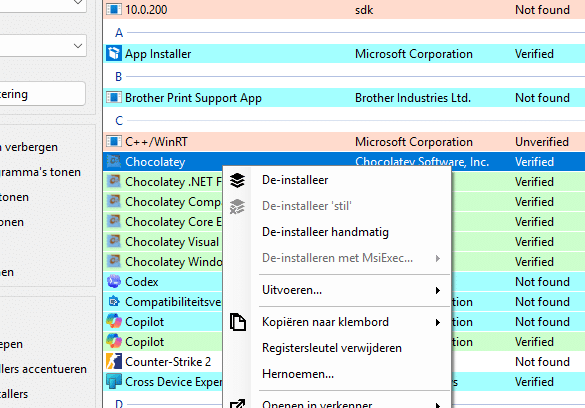Viewport: 585px width, 408px height.
Task: Select the Brother Print Support App entry
Action: coord(193,98)
